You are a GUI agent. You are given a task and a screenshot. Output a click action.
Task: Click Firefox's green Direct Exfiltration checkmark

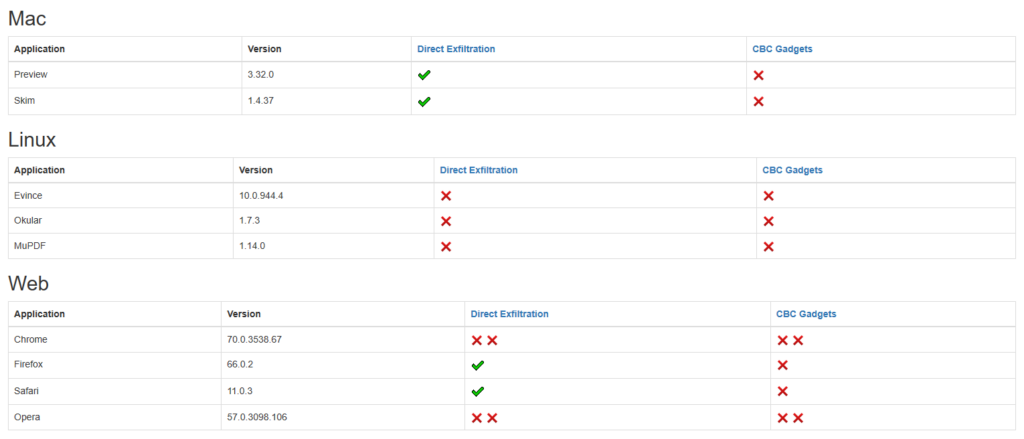point(478,365)
